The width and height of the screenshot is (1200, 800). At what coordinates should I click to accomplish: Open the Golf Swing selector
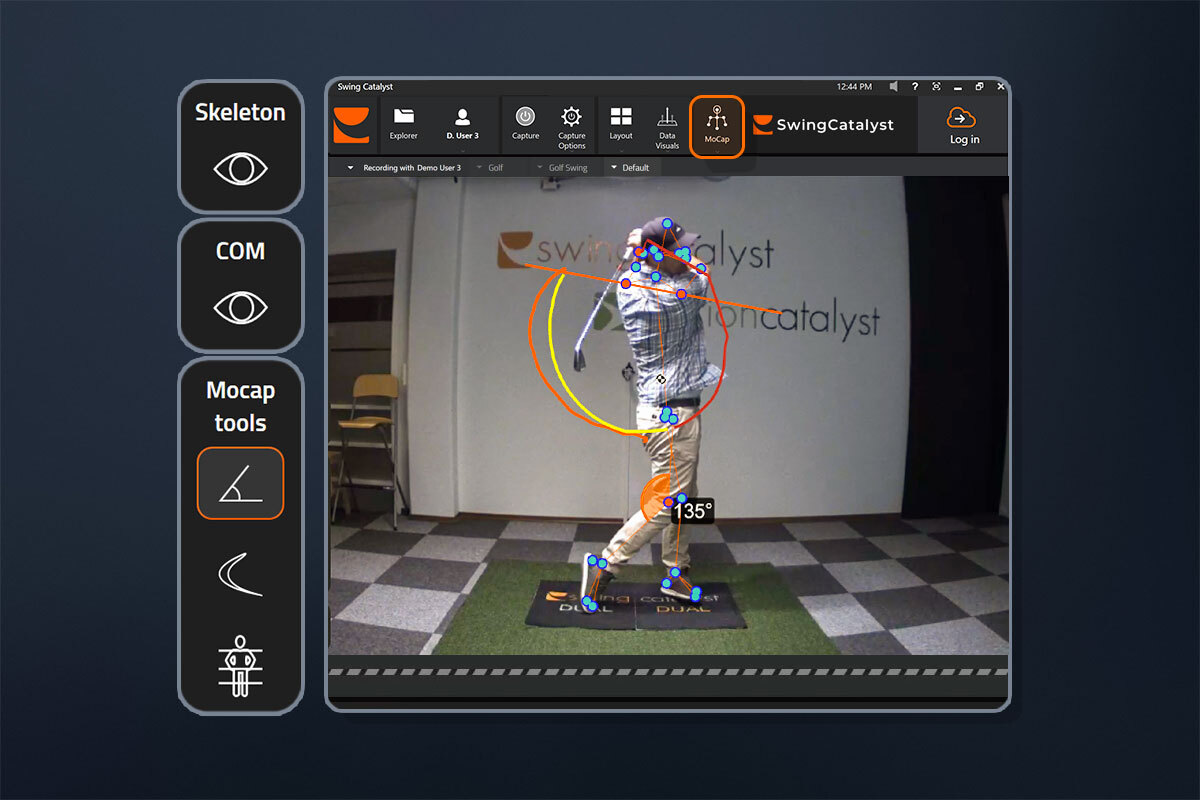(562, 168)
